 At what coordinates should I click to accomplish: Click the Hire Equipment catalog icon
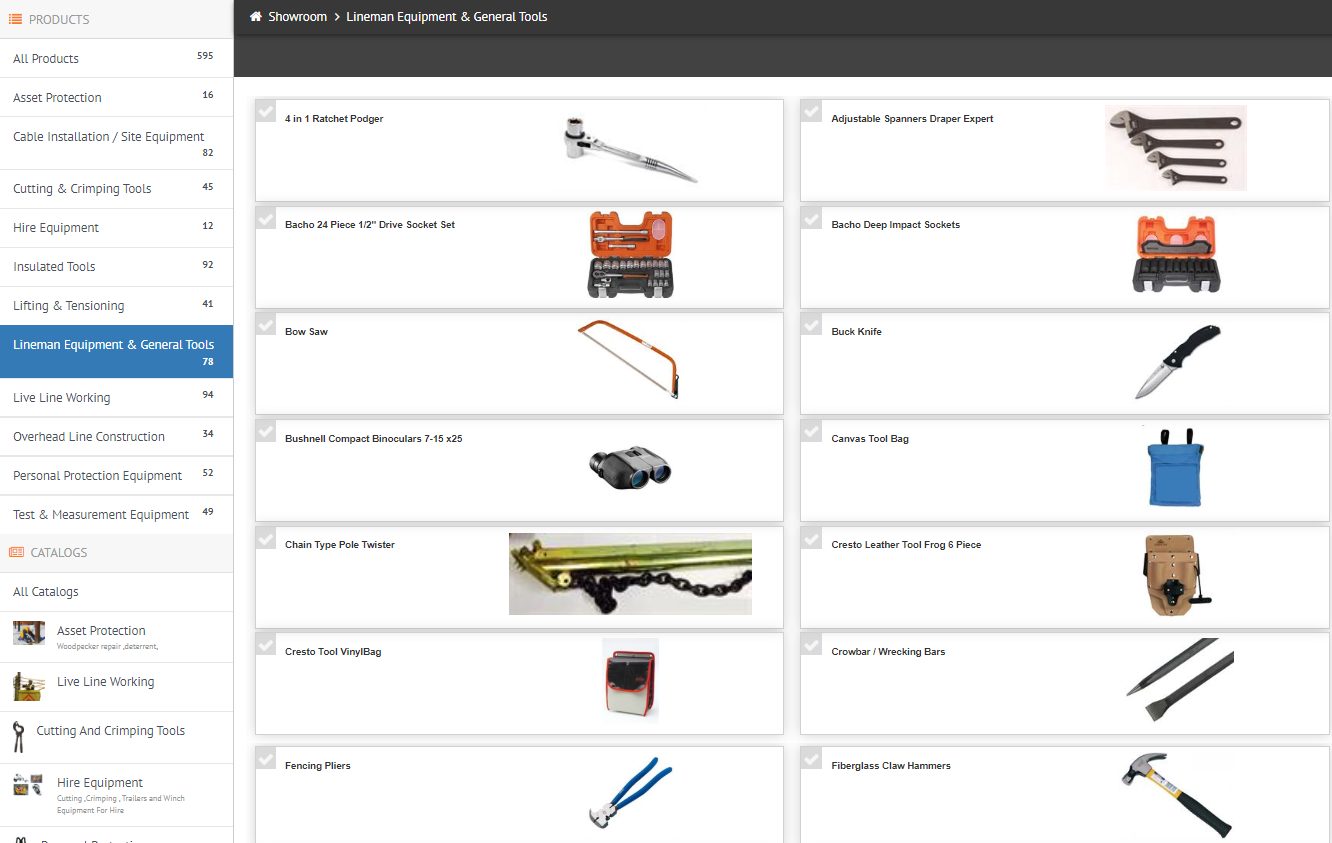(x=29, y=785)
